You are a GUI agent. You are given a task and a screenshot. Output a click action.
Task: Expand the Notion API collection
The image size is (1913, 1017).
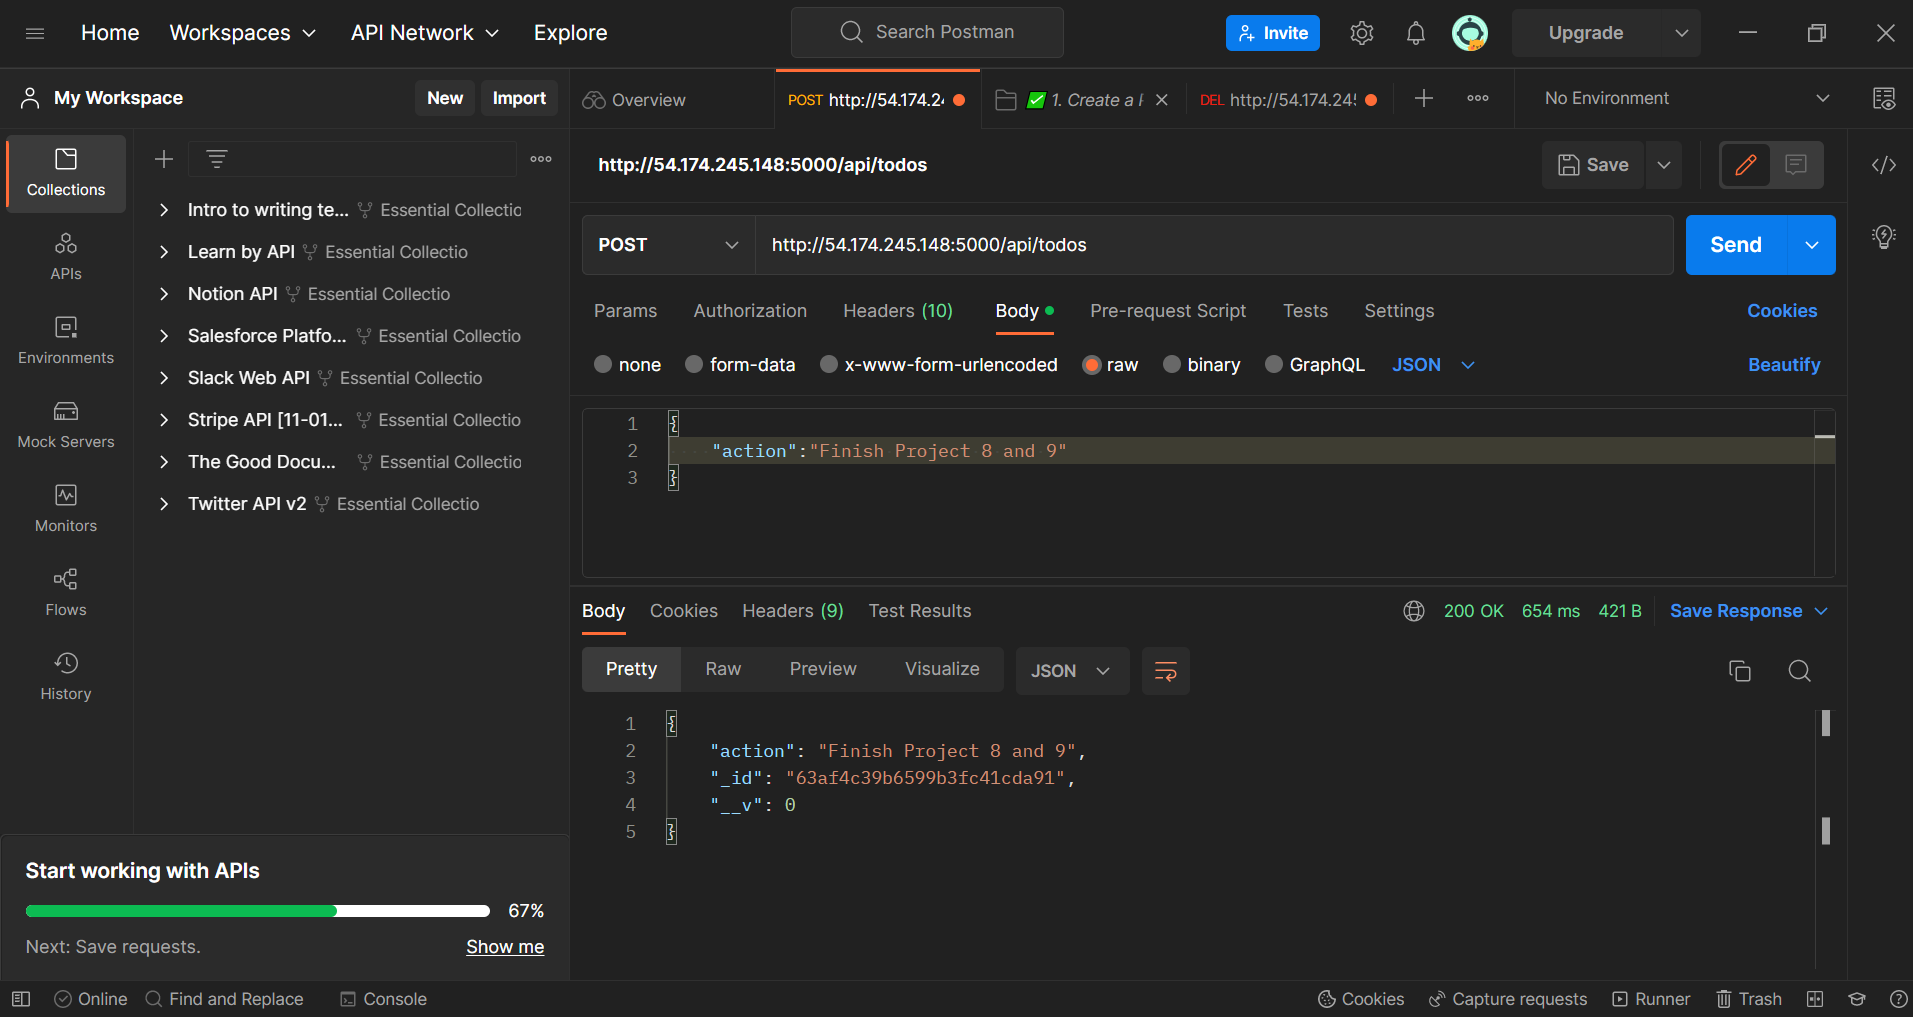point(165,293)
